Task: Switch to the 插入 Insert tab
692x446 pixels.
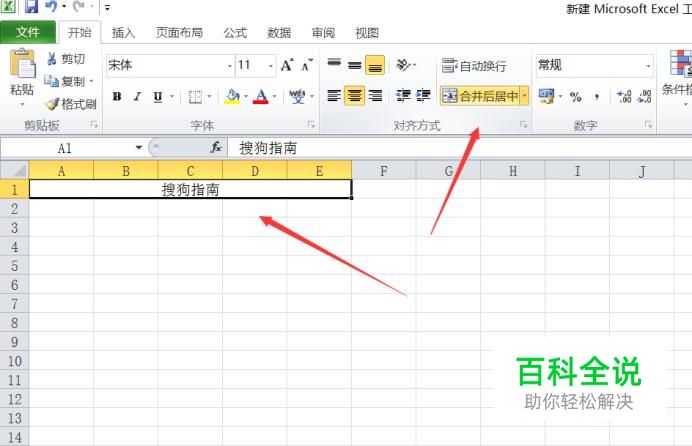Action: point(123,33)
